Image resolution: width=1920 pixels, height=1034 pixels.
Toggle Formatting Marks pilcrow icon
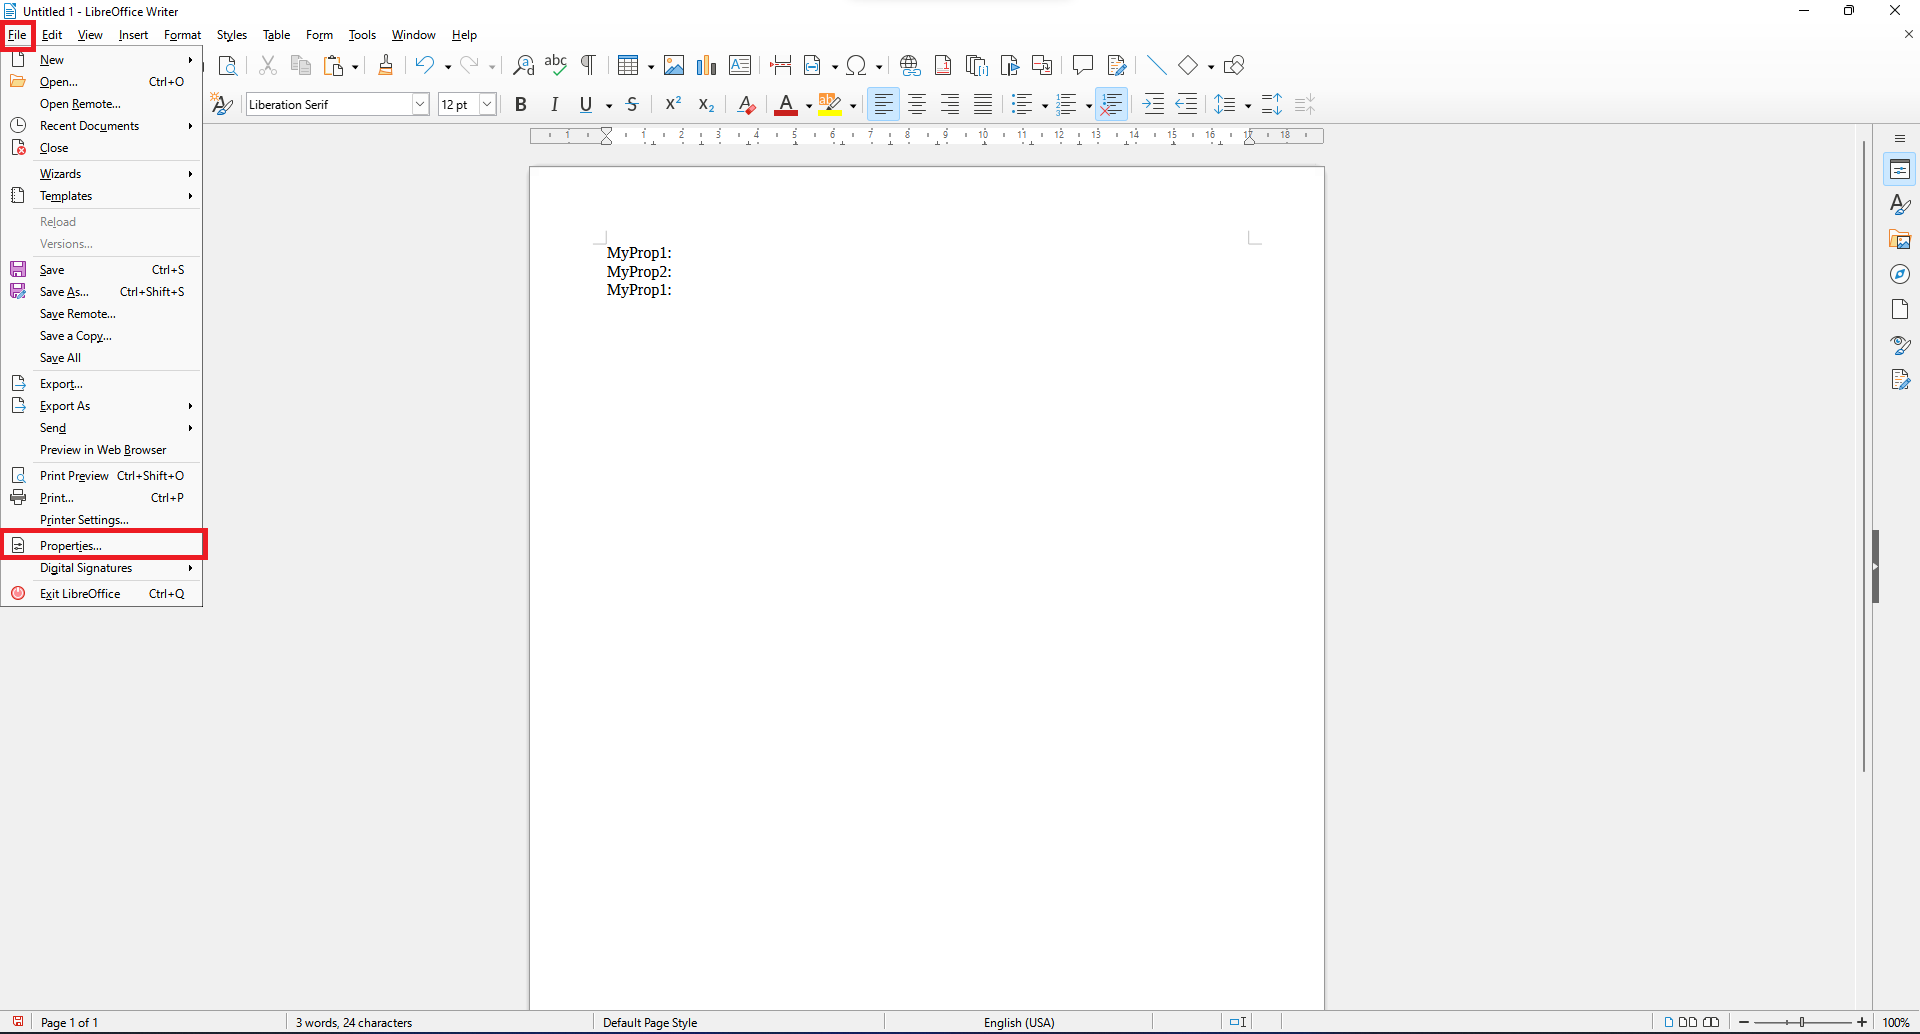(589, 66)
